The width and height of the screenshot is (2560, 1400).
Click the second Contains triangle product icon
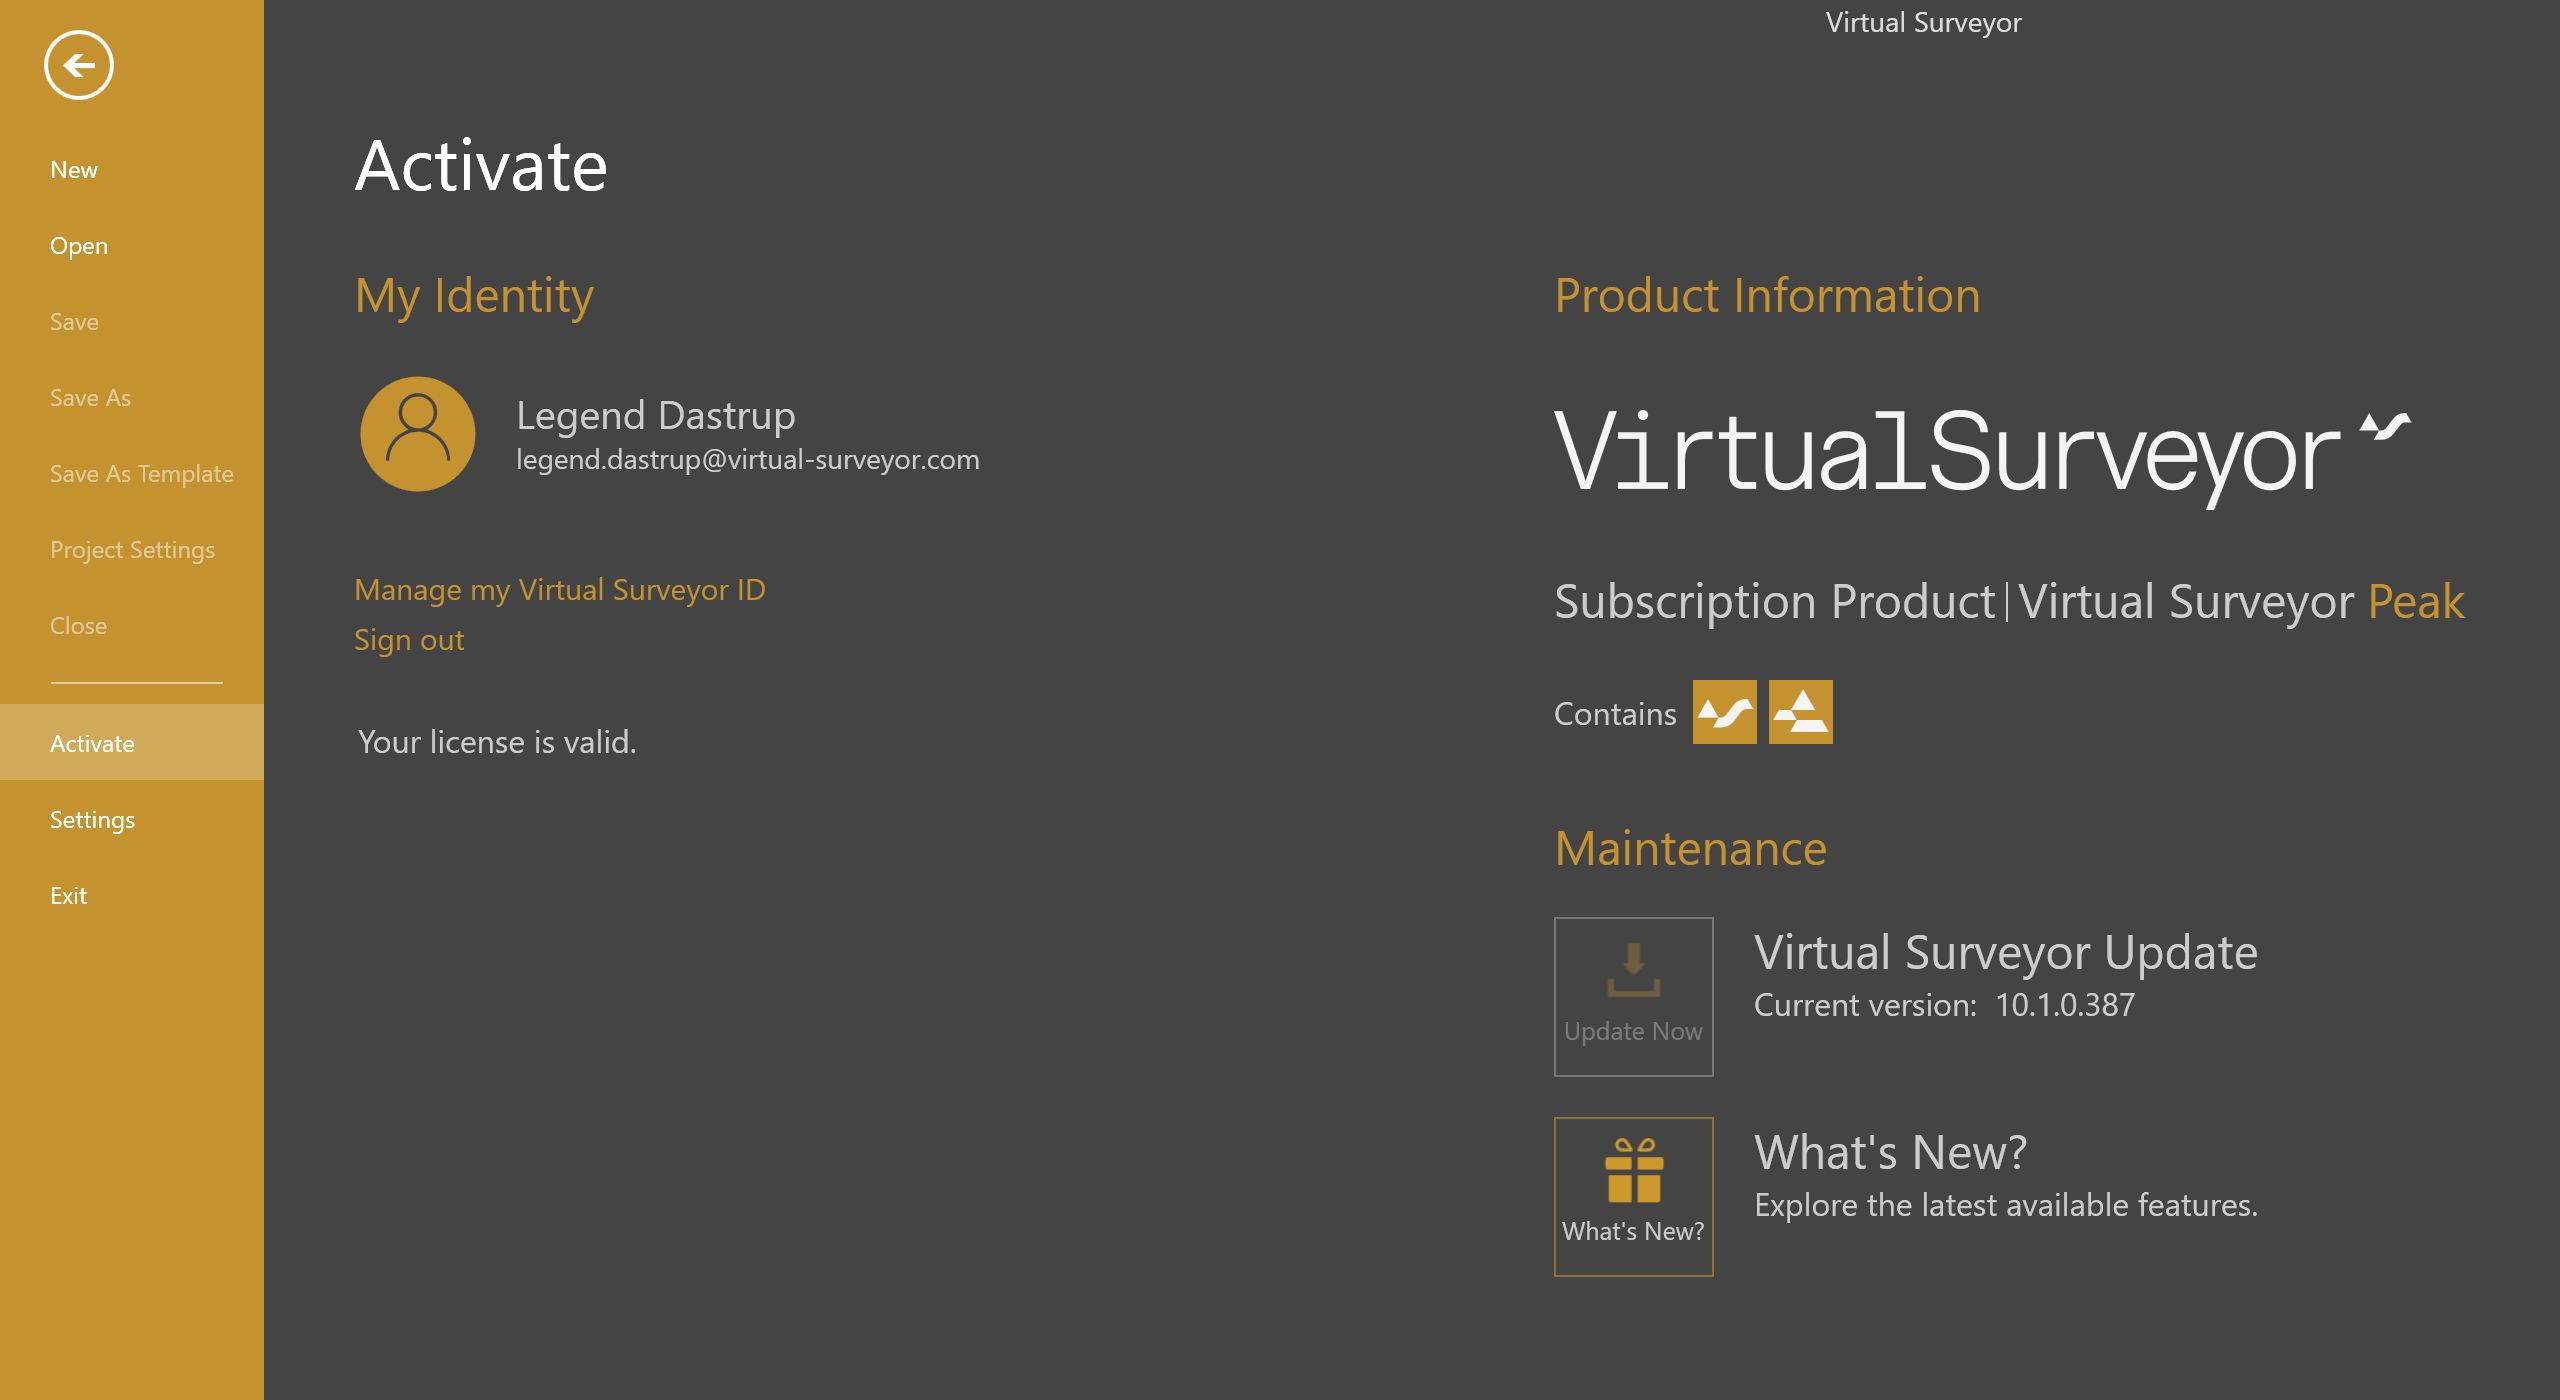pos(1800,712)
